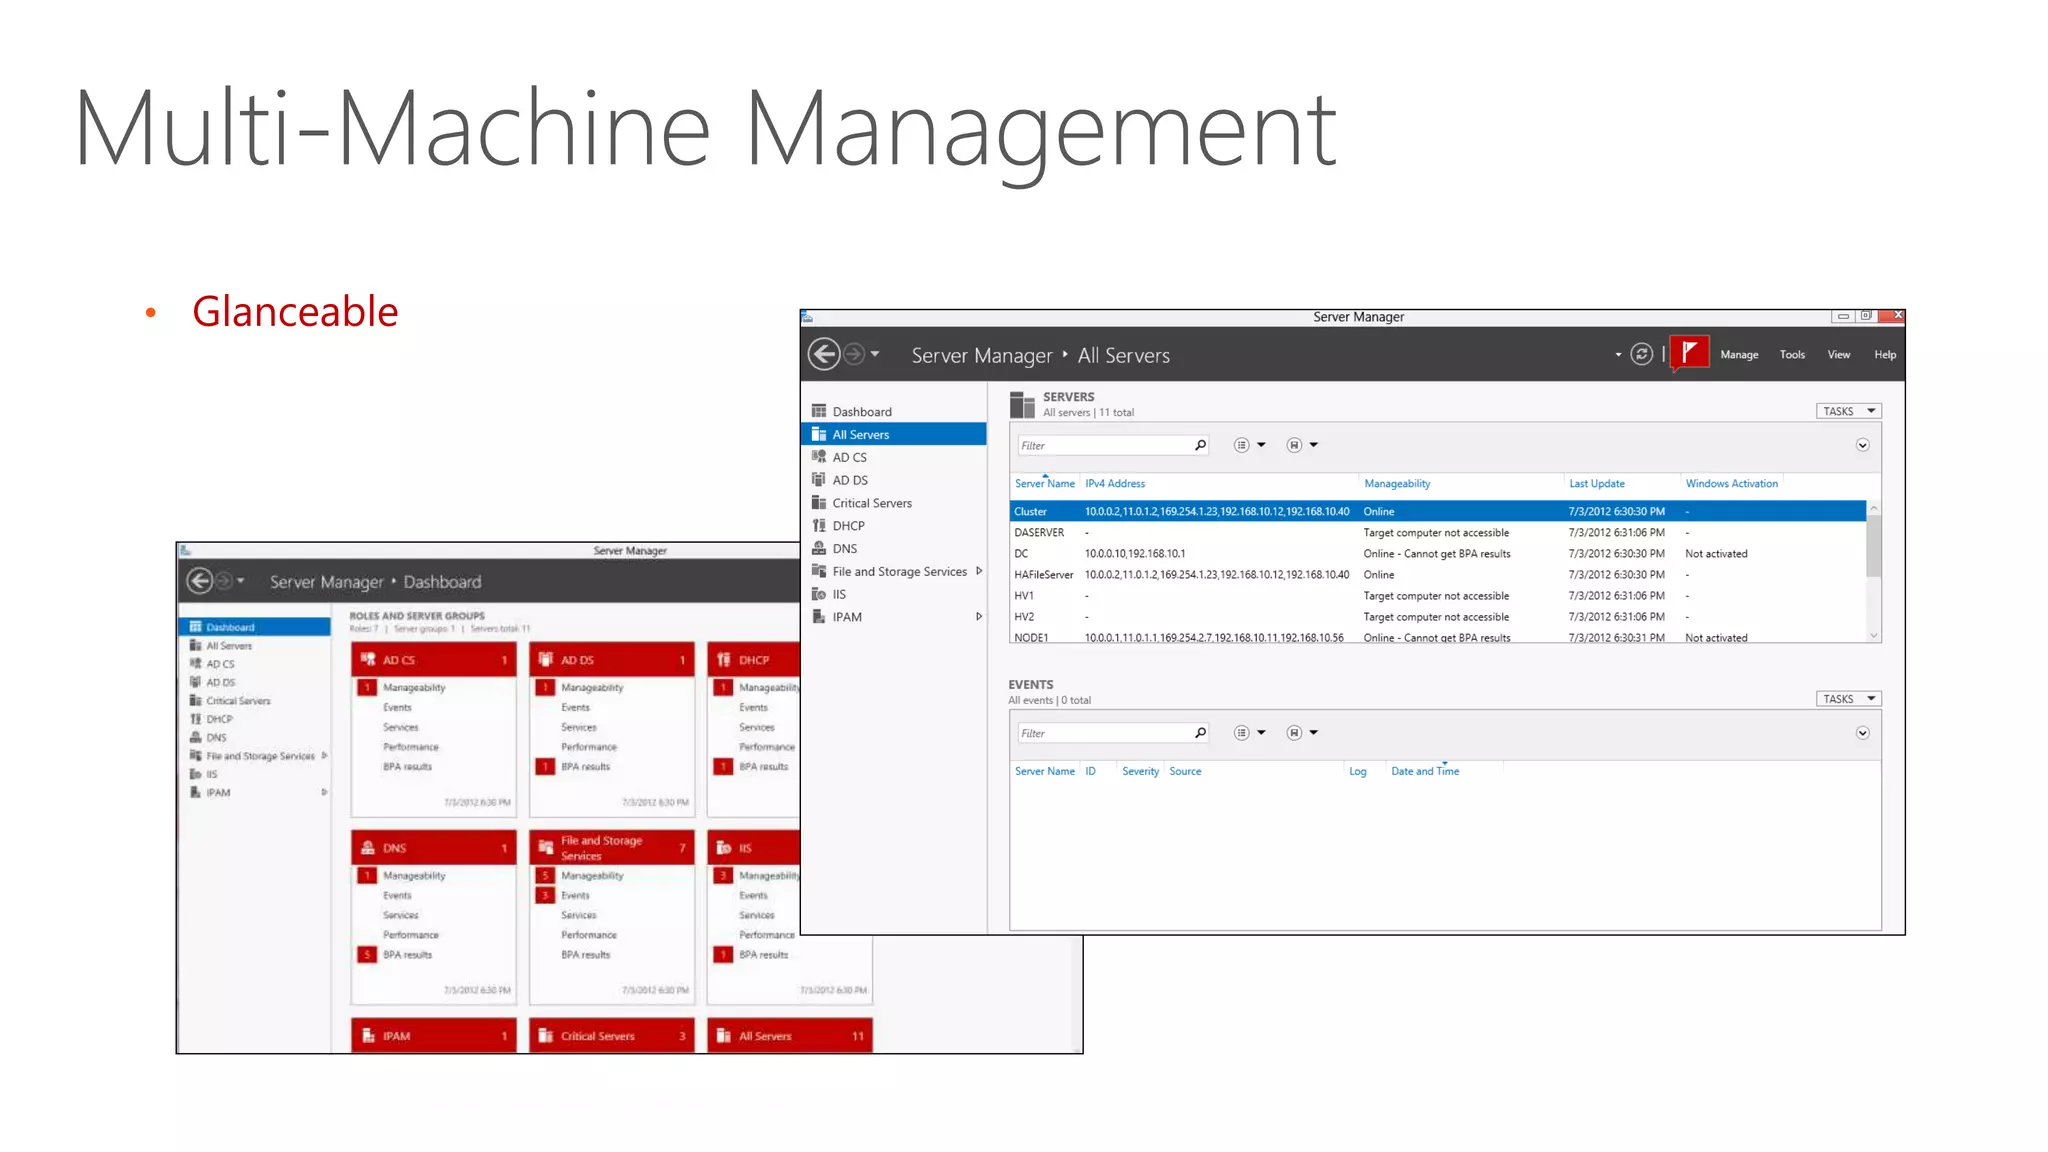This screenshot has width=2048, height=1152.
Task: Open the Manage menu
Action: (1739, 355)
